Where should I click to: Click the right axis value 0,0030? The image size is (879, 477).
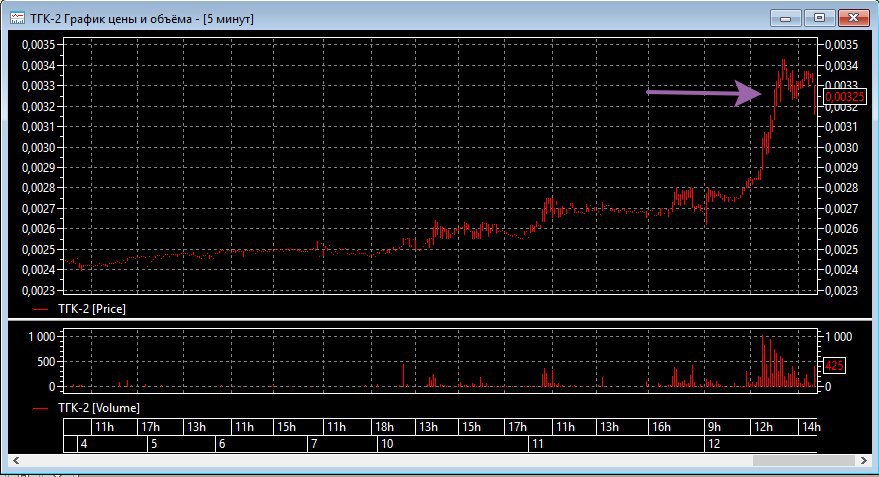[841, 147]
